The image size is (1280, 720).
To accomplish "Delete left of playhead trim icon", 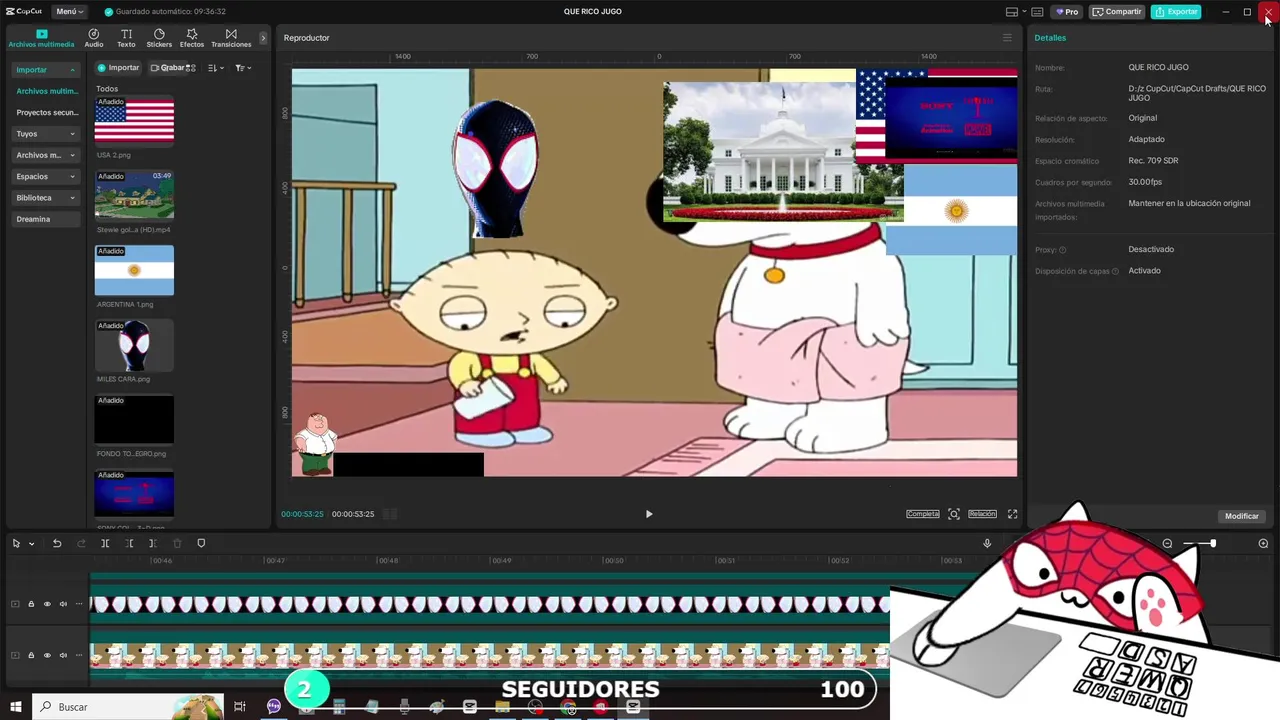I will 129,543.
